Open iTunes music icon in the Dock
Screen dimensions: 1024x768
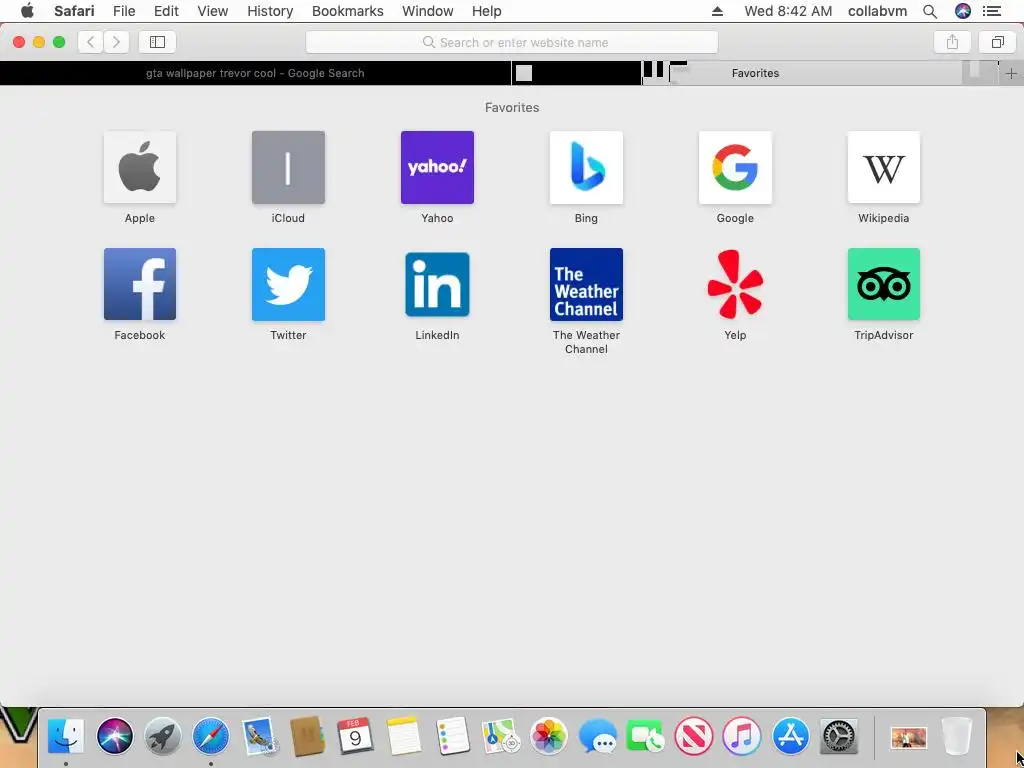pos(742,737)
